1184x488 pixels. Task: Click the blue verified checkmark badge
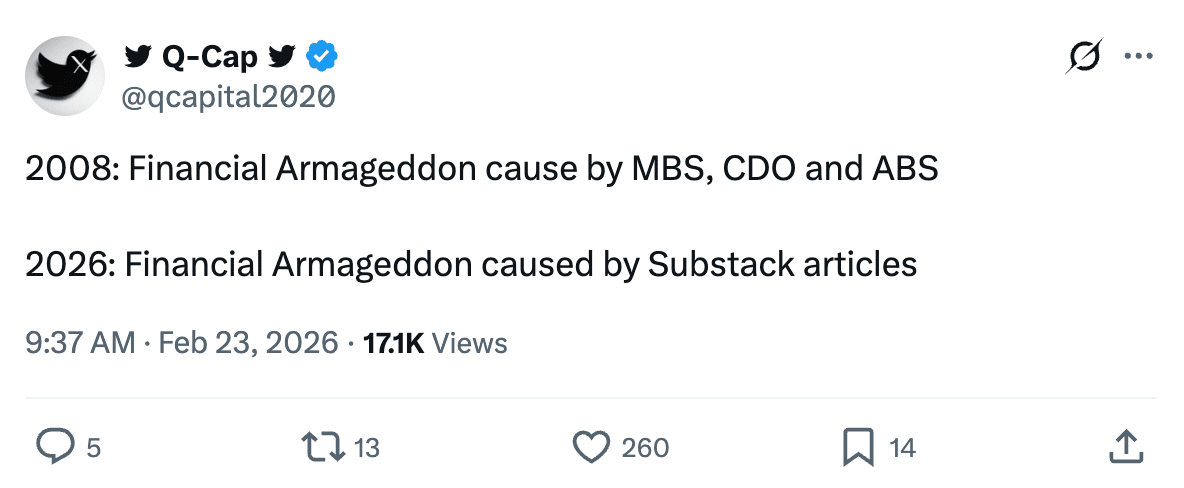(322, 58)
